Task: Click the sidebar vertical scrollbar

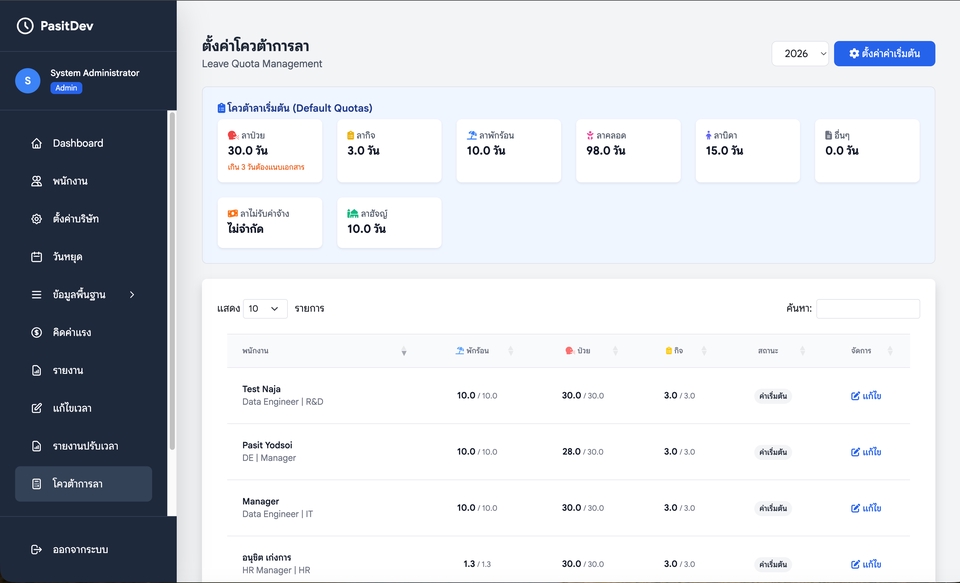Action: 172,282
